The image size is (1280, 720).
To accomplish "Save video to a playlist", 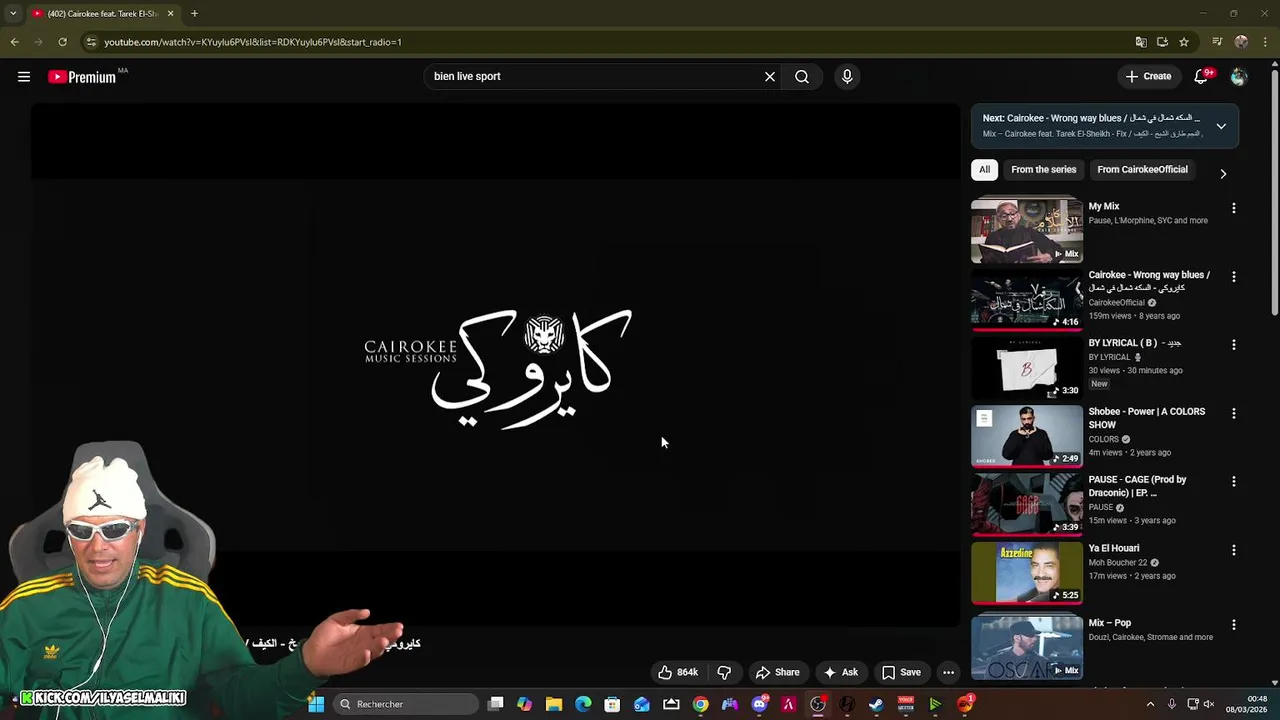I will (x=901, y=672).
